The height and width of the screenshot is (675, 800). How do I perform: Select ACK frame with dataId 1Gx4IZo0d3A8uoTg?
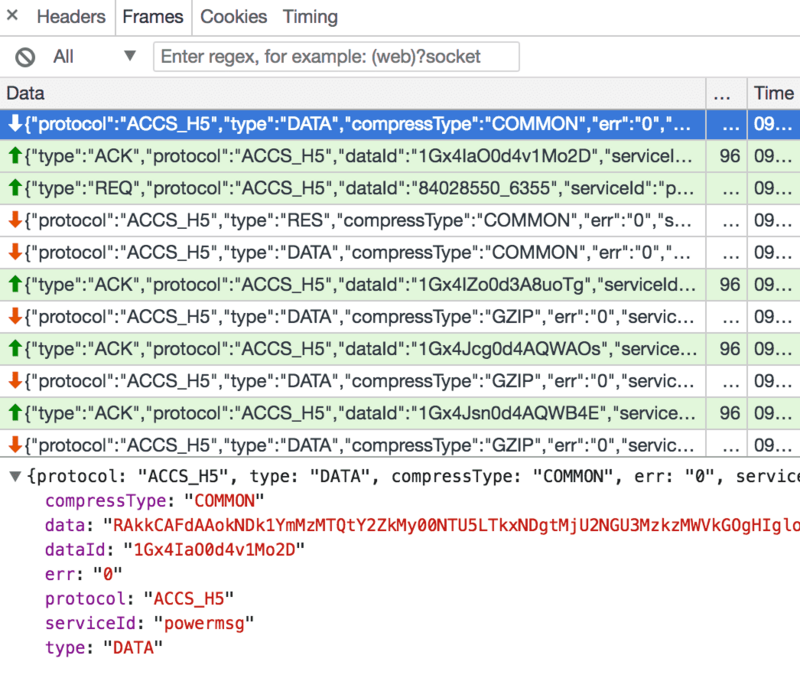tap(400, 285)
